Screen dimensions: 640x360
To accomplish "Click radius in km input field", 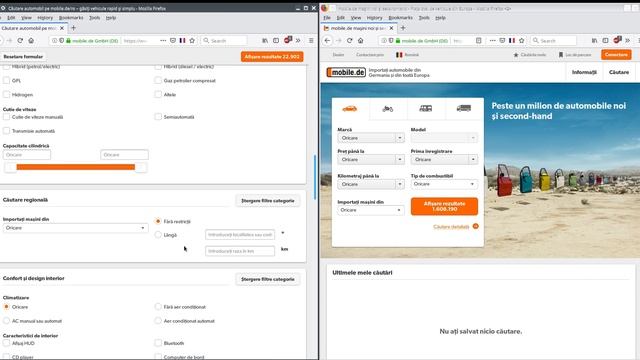I will 240,251.
